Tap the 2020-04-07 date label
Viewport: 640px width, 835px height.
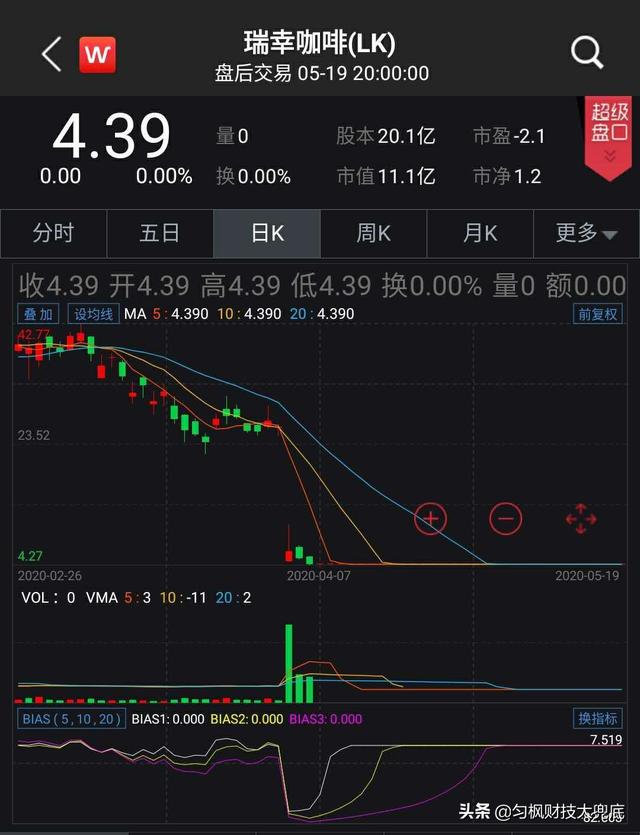(318, 576)
